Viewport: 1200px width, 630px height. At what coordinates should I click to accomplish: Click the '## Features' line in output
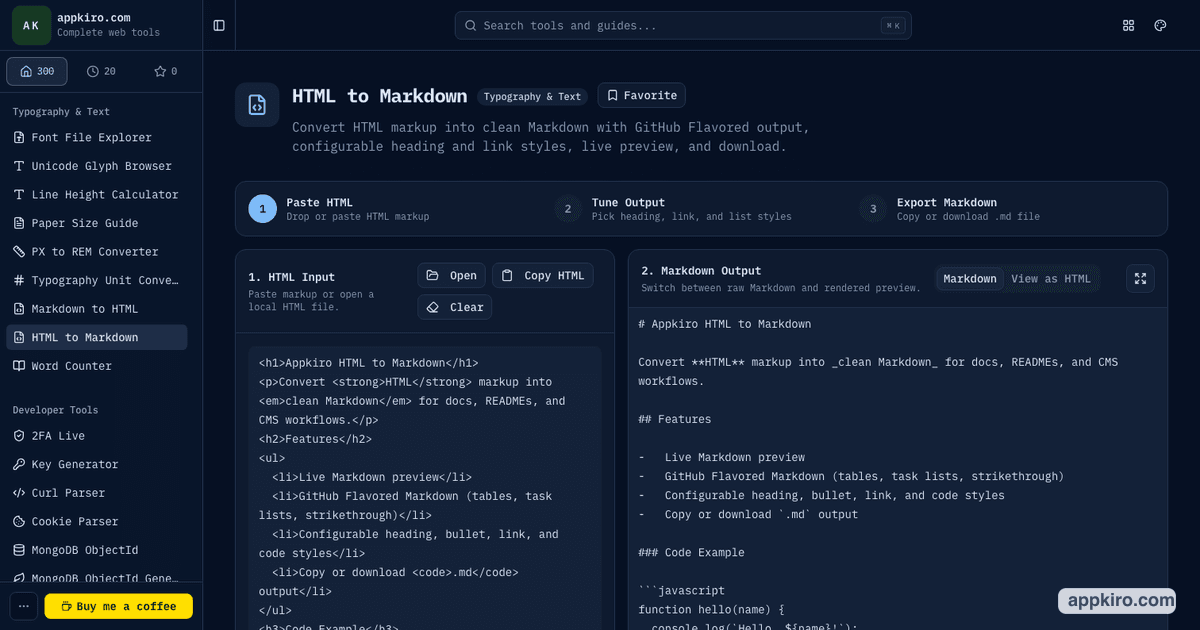675,419
